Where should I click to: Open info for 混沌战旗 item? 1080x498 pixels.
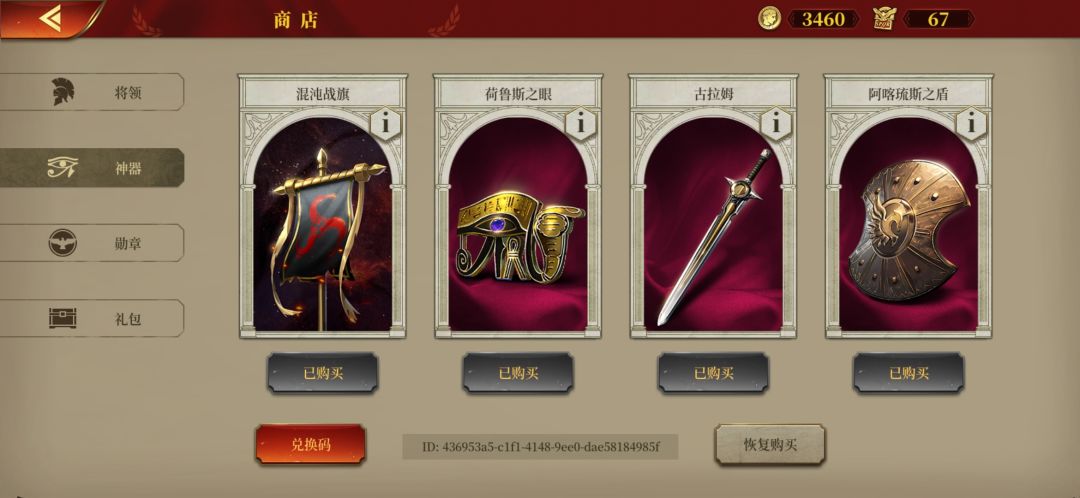(386, 124)
